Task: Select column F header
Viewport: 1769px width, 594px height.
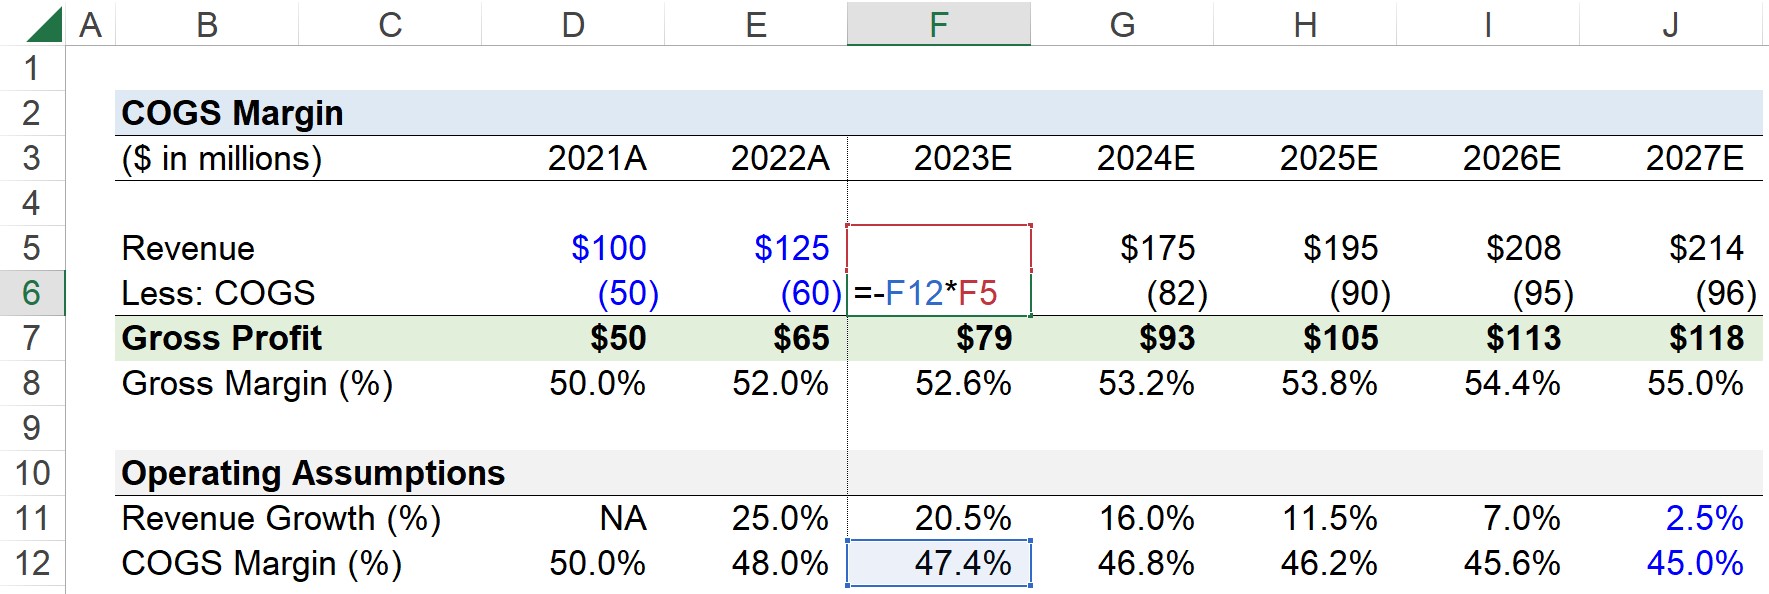Action: (x=938, y=24)
